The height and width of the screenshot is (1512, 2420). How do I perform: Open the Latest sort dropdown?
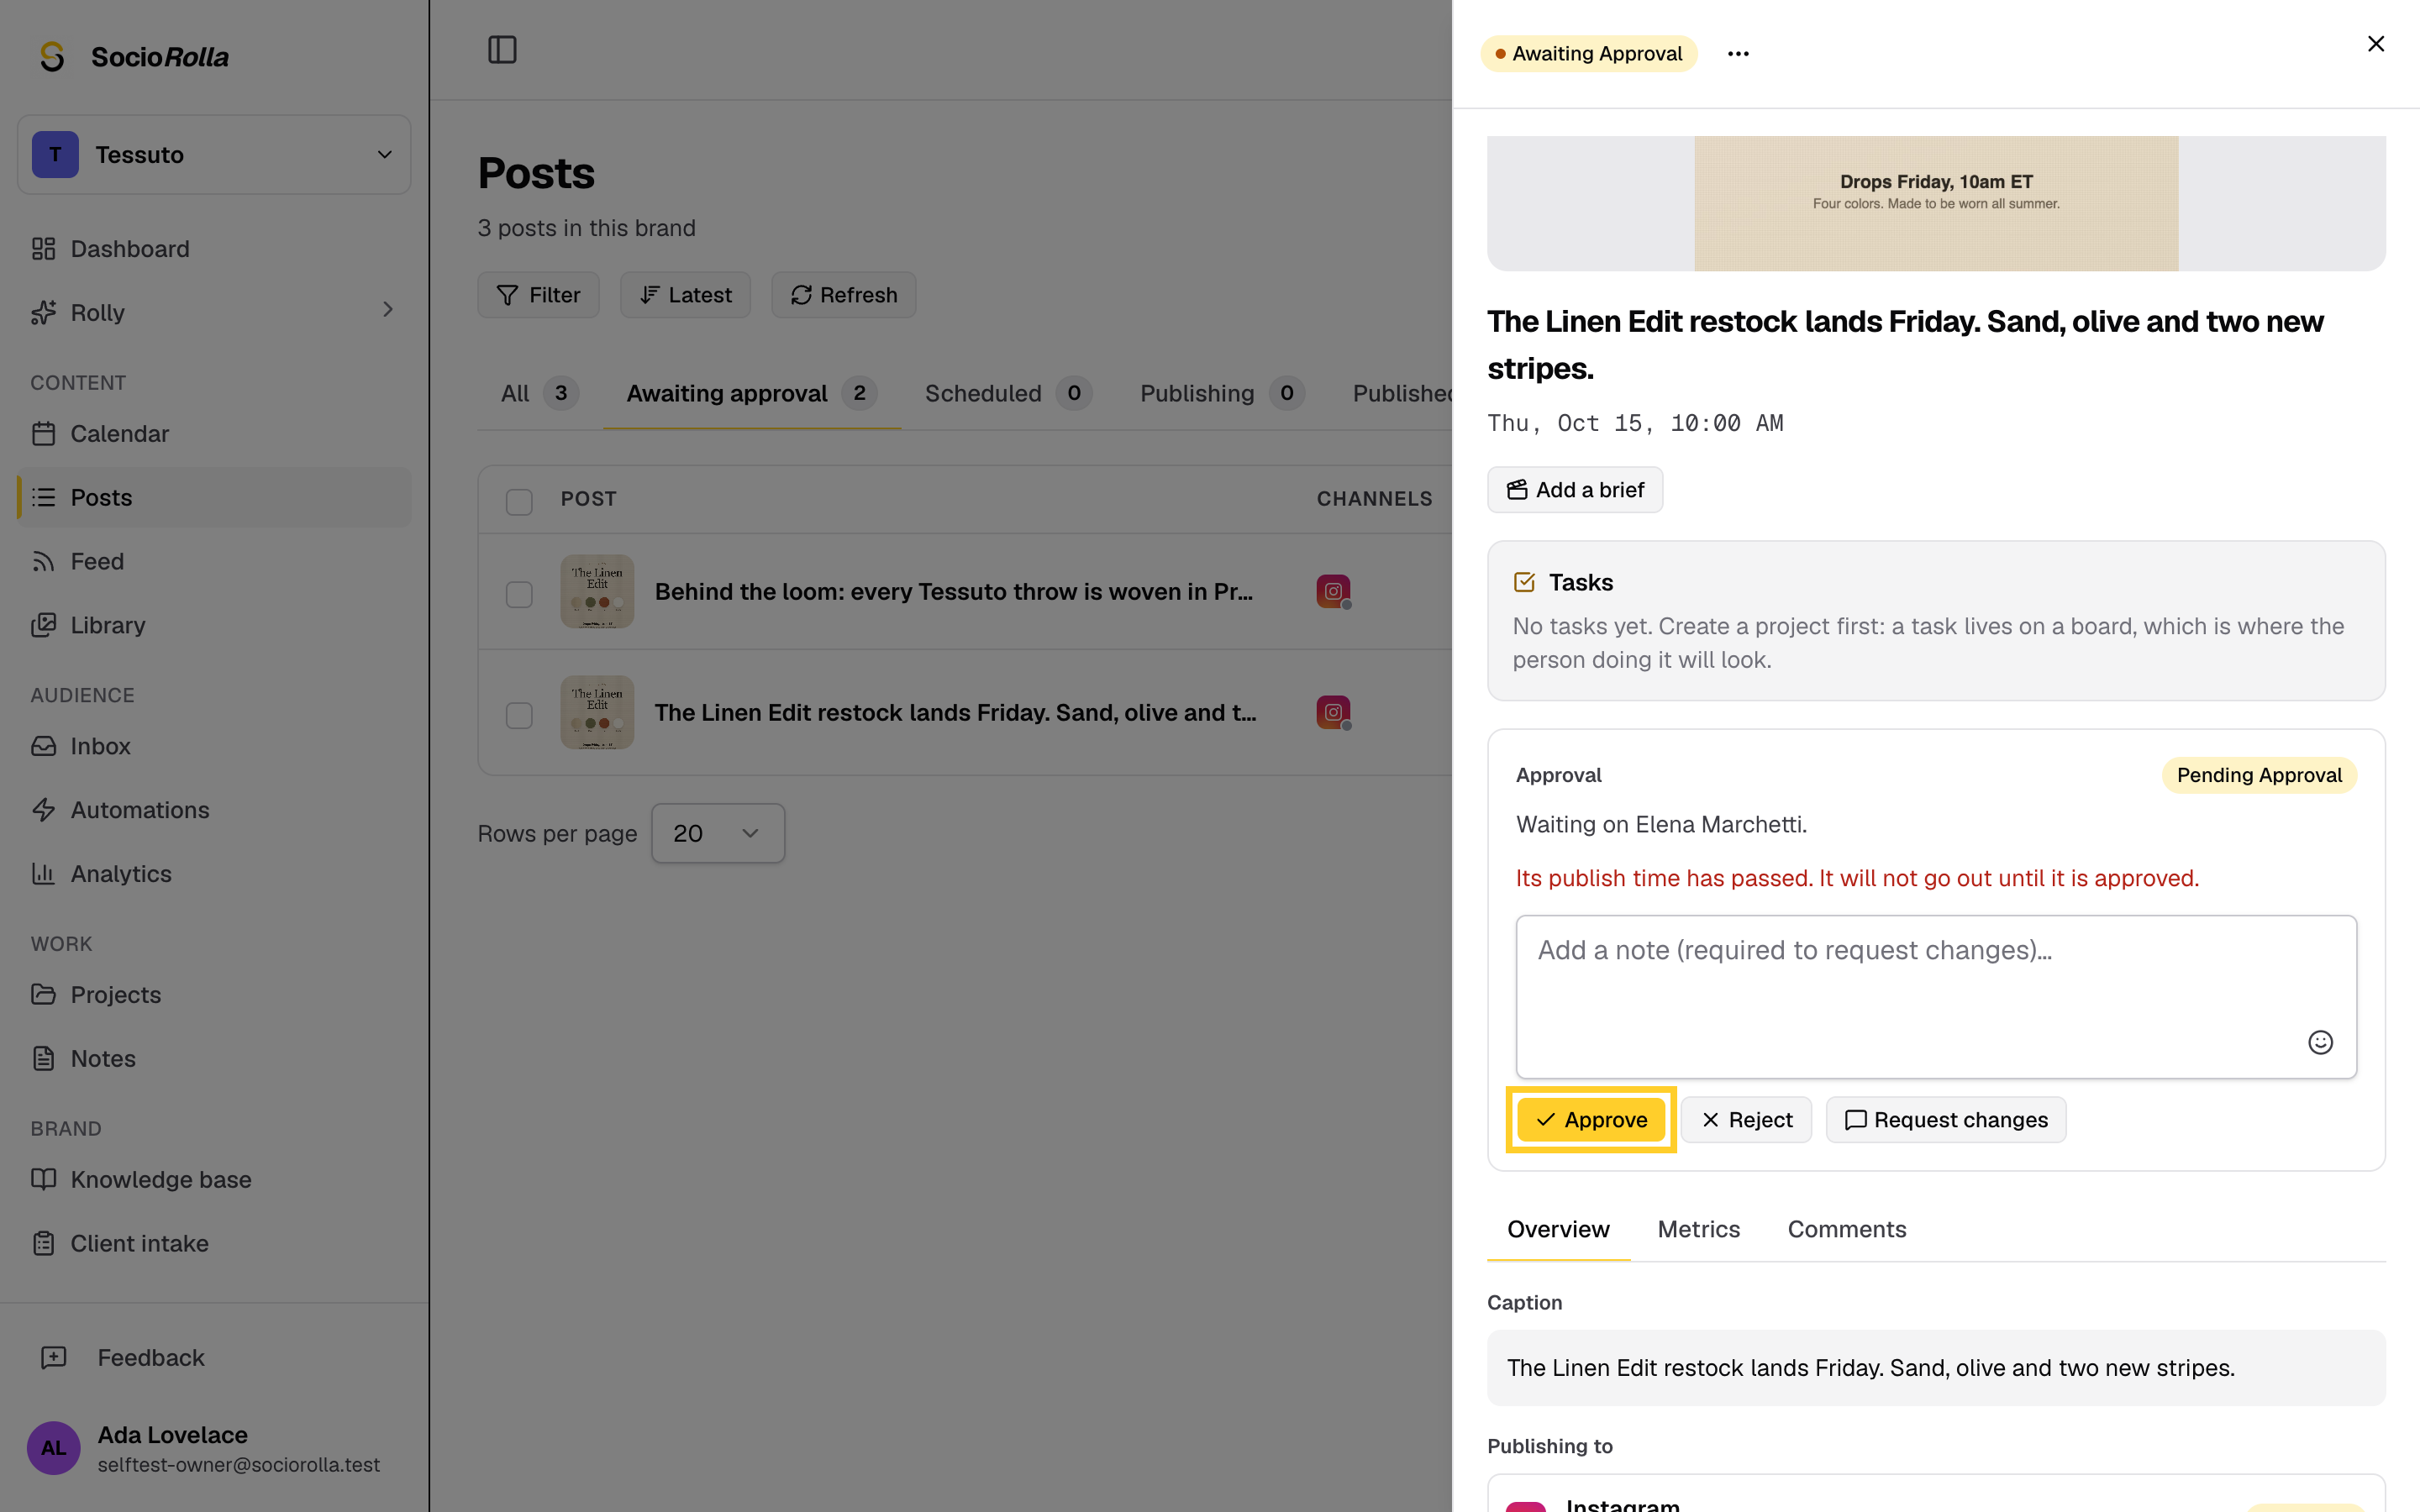point(685,295)
